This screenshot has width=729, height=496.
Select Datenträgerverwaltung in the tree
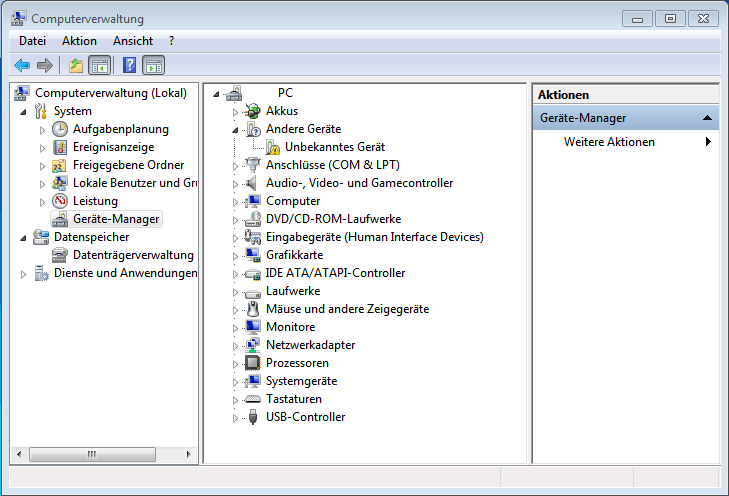tap(132, 255)
